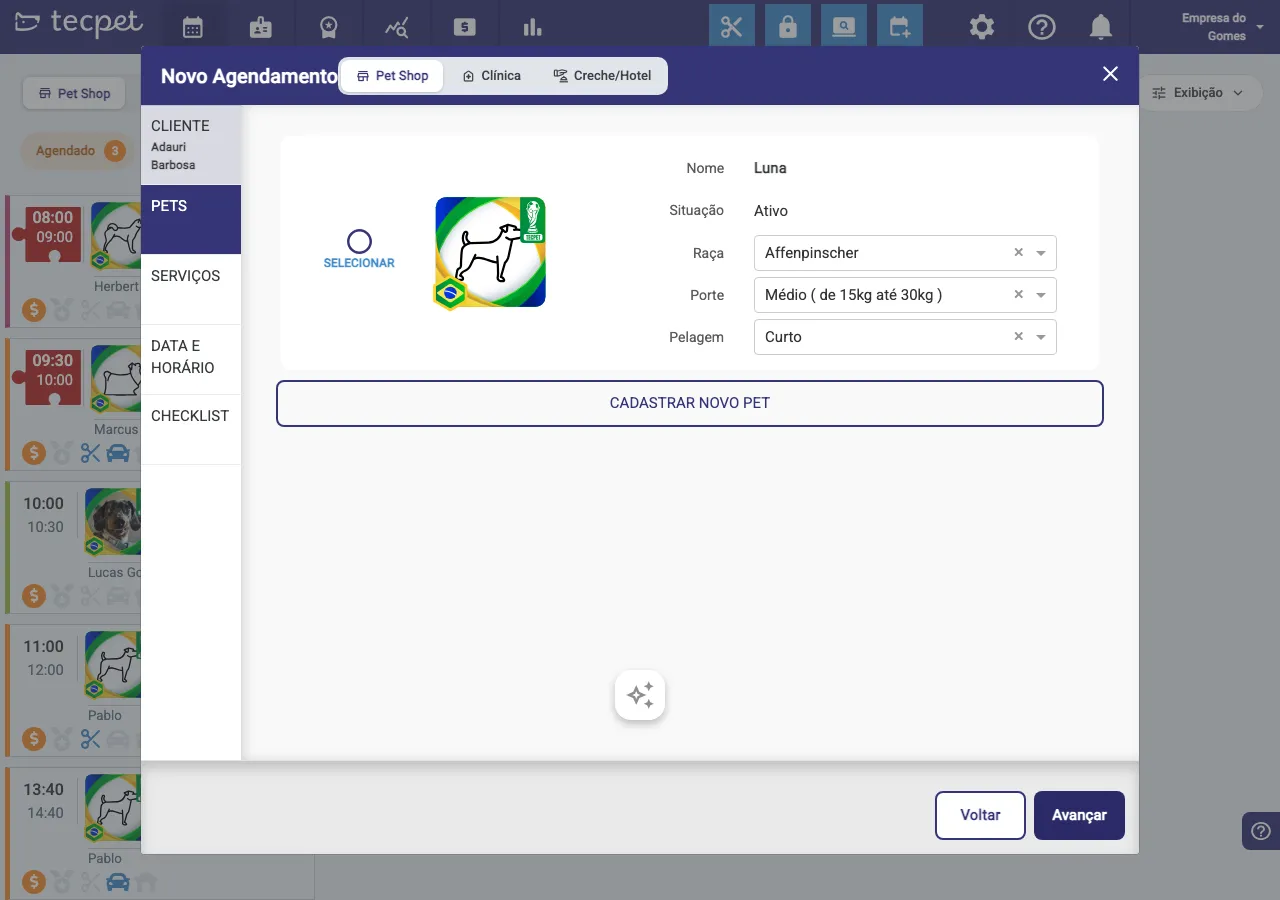Open the bar chart reports icon
1280x900 pixels.
point(532,27)
